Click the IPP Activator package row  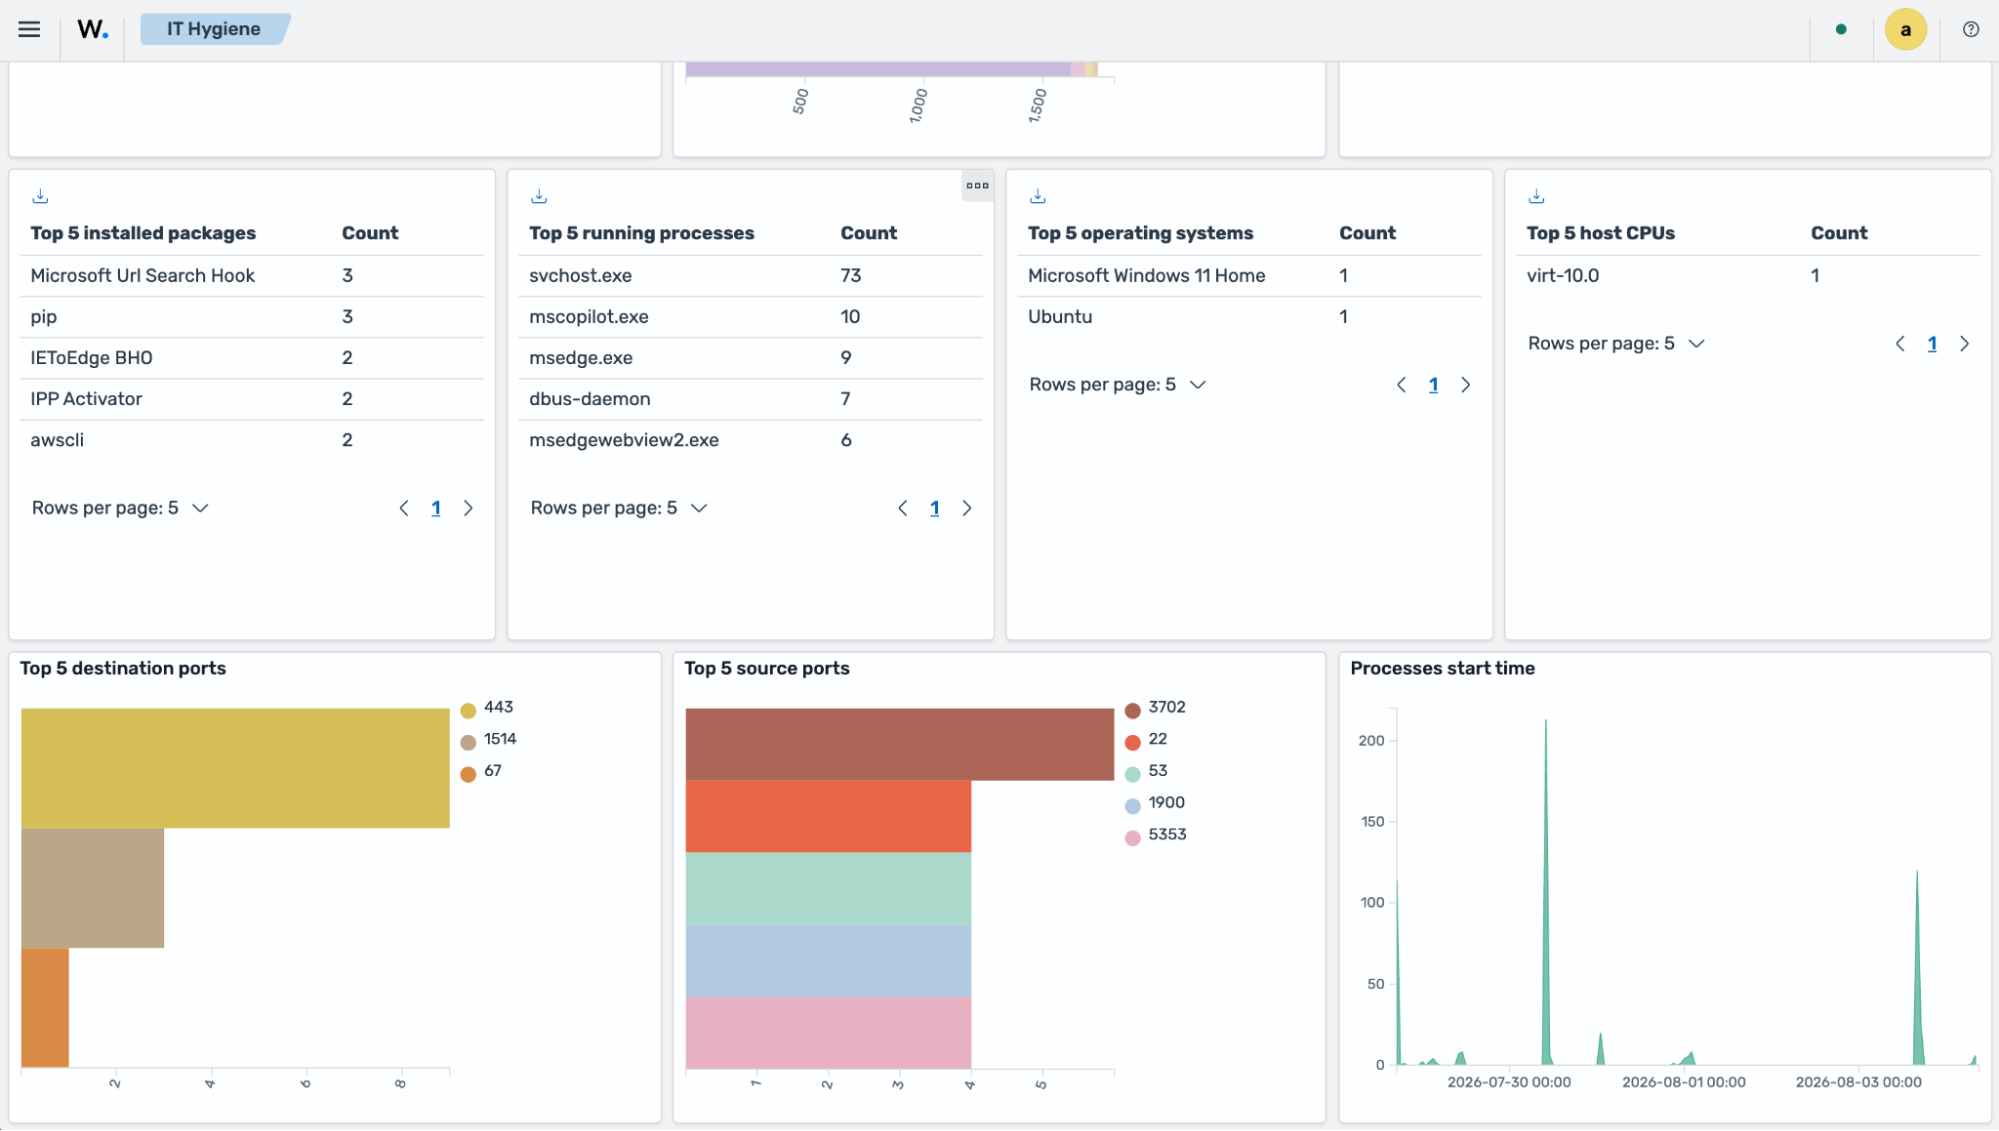(x=251, y=399)
